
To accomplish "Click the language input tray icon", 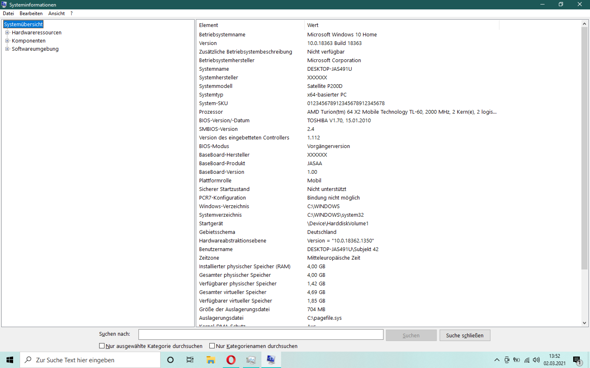I will coord(517,360).
